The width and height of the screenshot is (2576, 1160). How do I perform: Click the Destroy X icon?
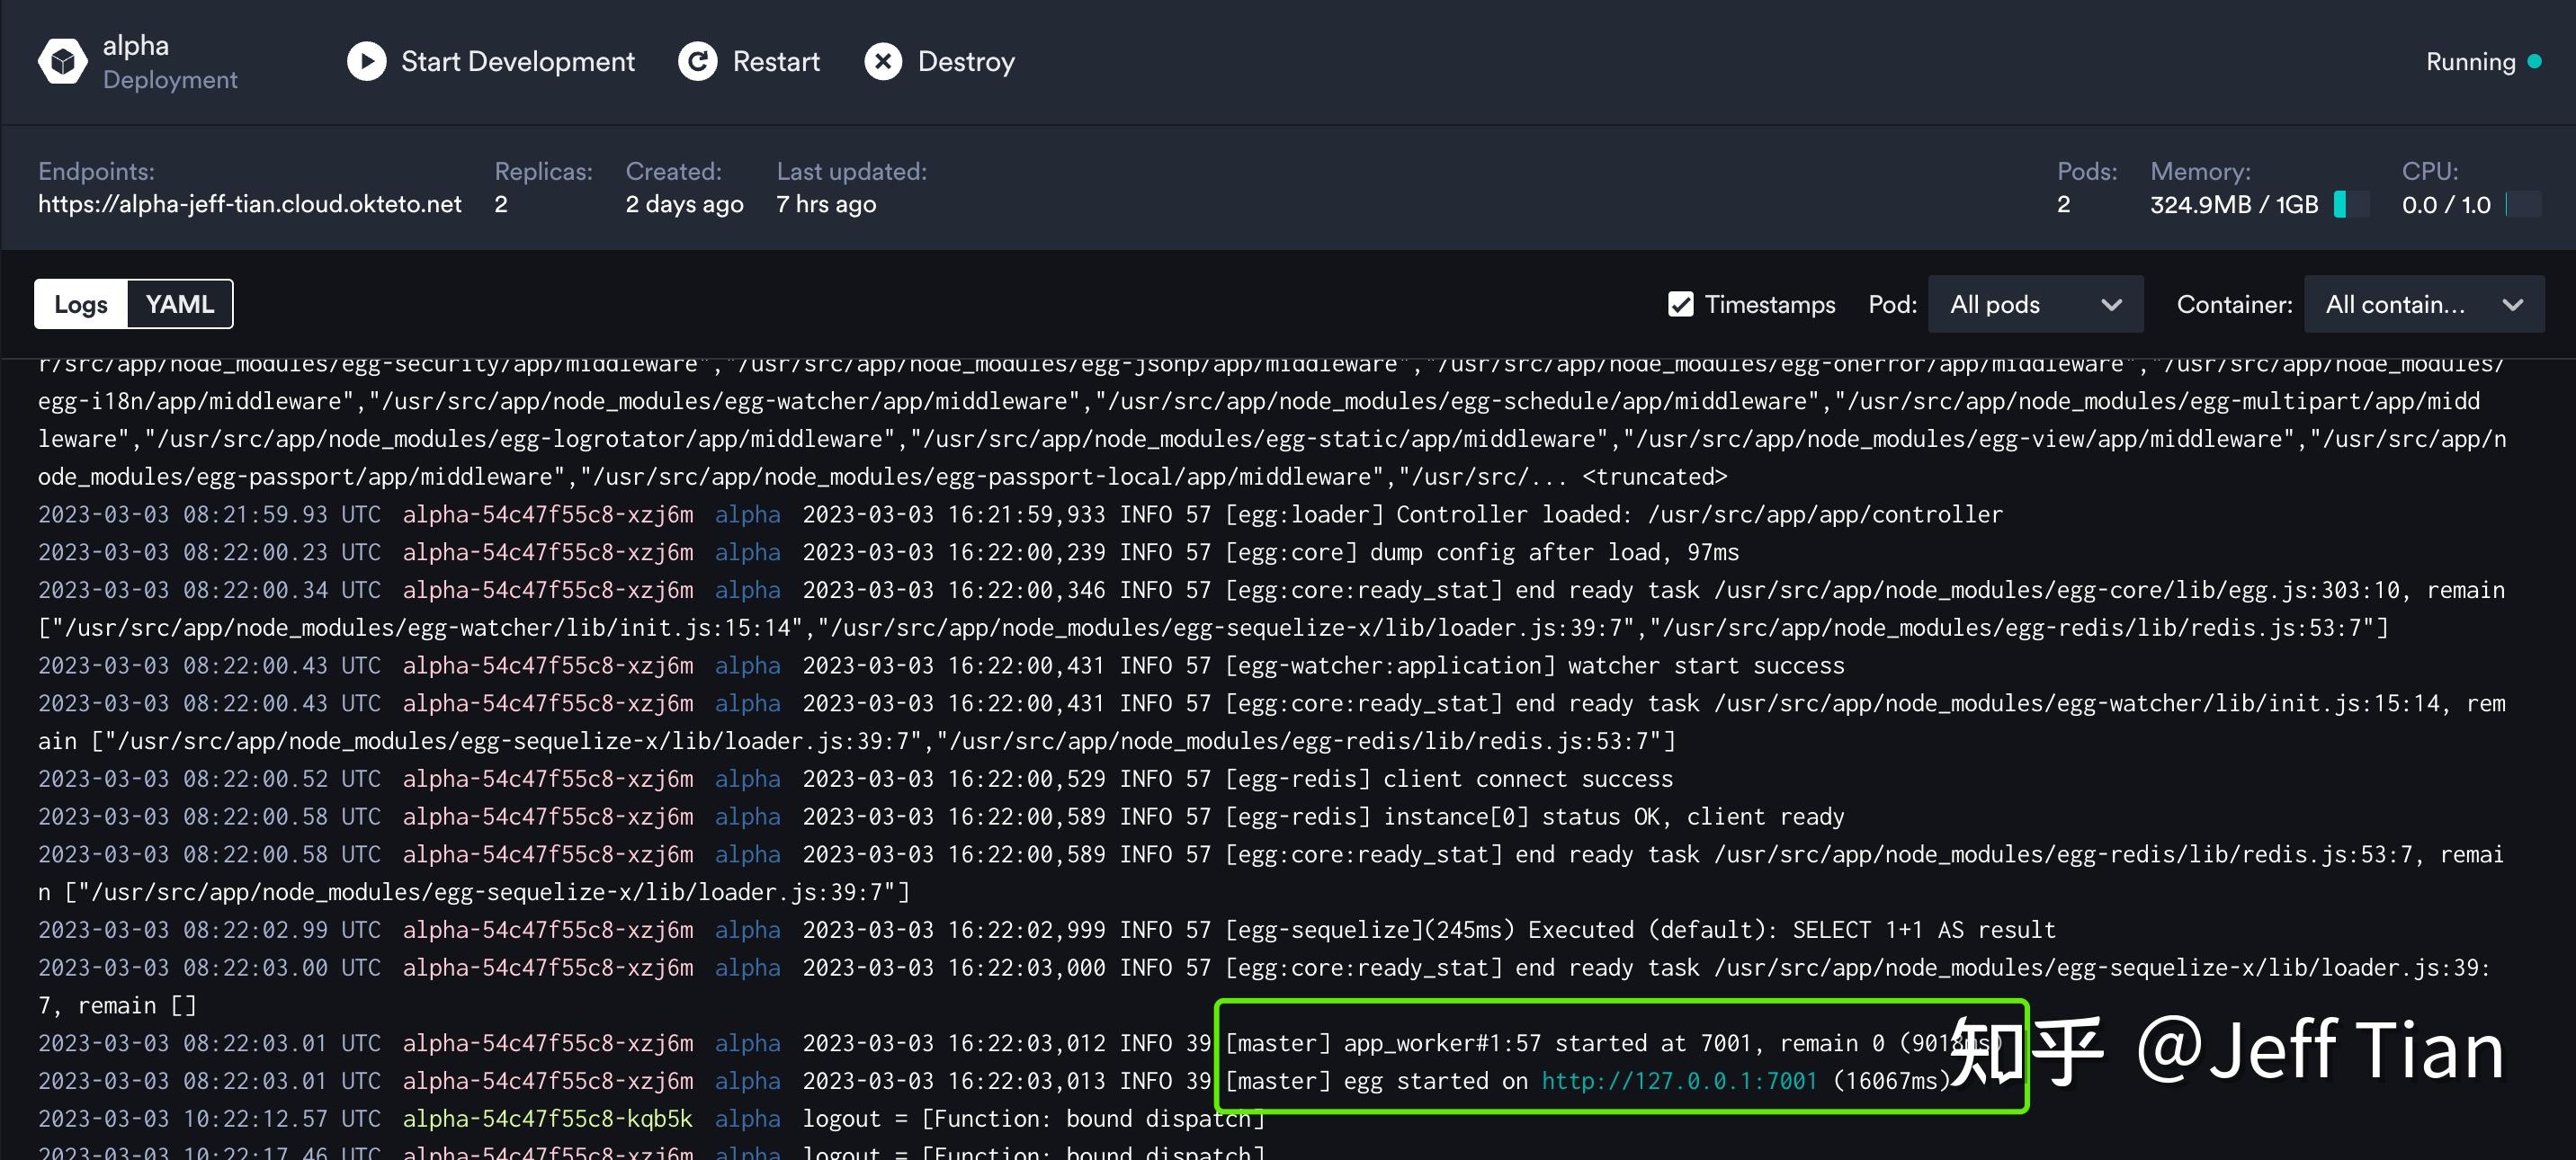tap(883, 62)
